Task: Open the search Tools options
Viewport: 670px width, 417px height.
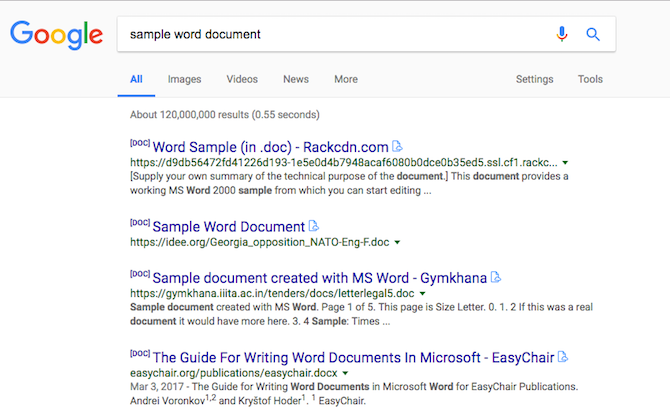Action: (x=590, y=79)
